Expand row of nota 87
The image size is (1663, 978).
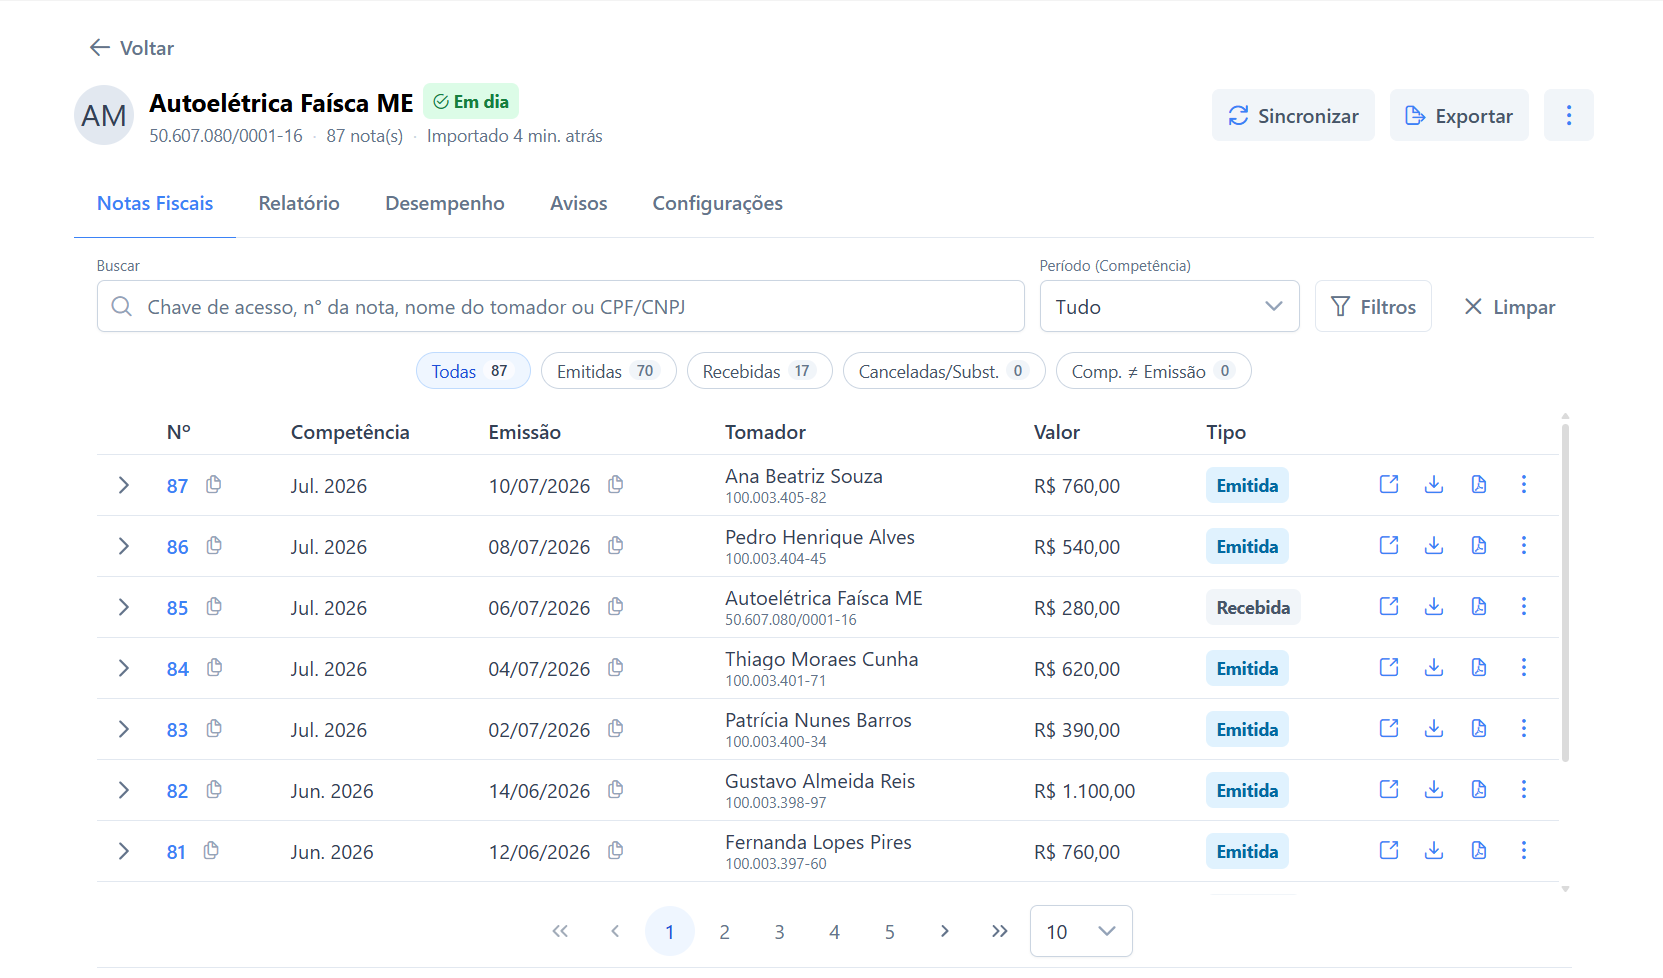tap(124, 485)
